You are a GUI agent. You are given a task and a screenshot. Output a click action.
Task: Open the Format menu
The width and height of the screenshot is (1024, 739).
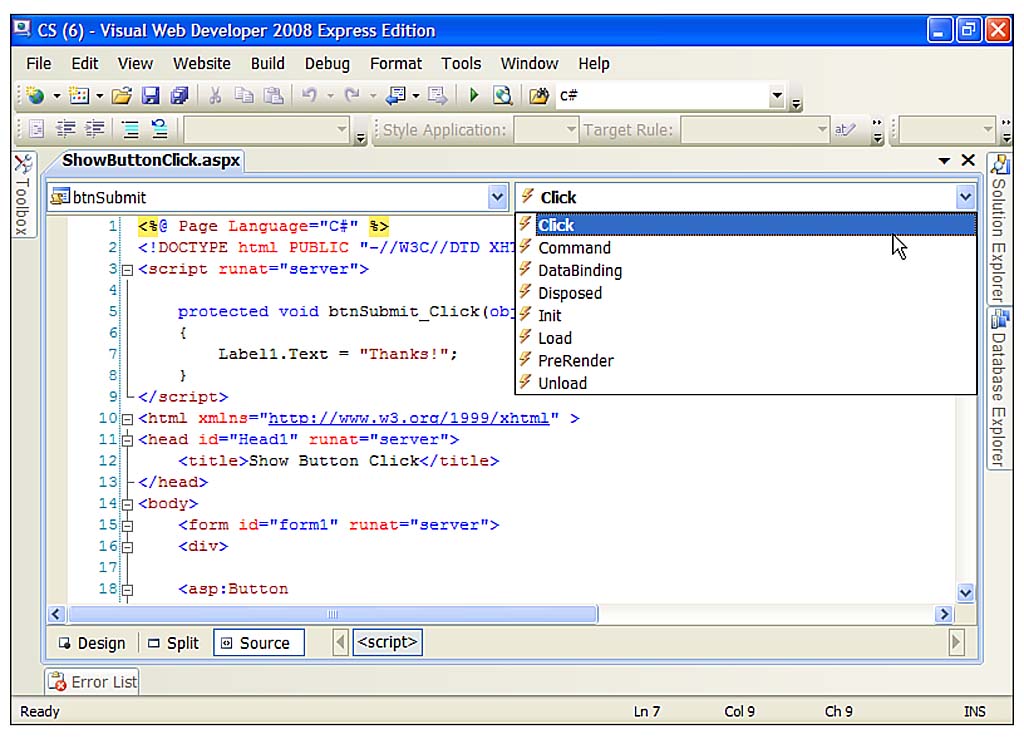396,63
